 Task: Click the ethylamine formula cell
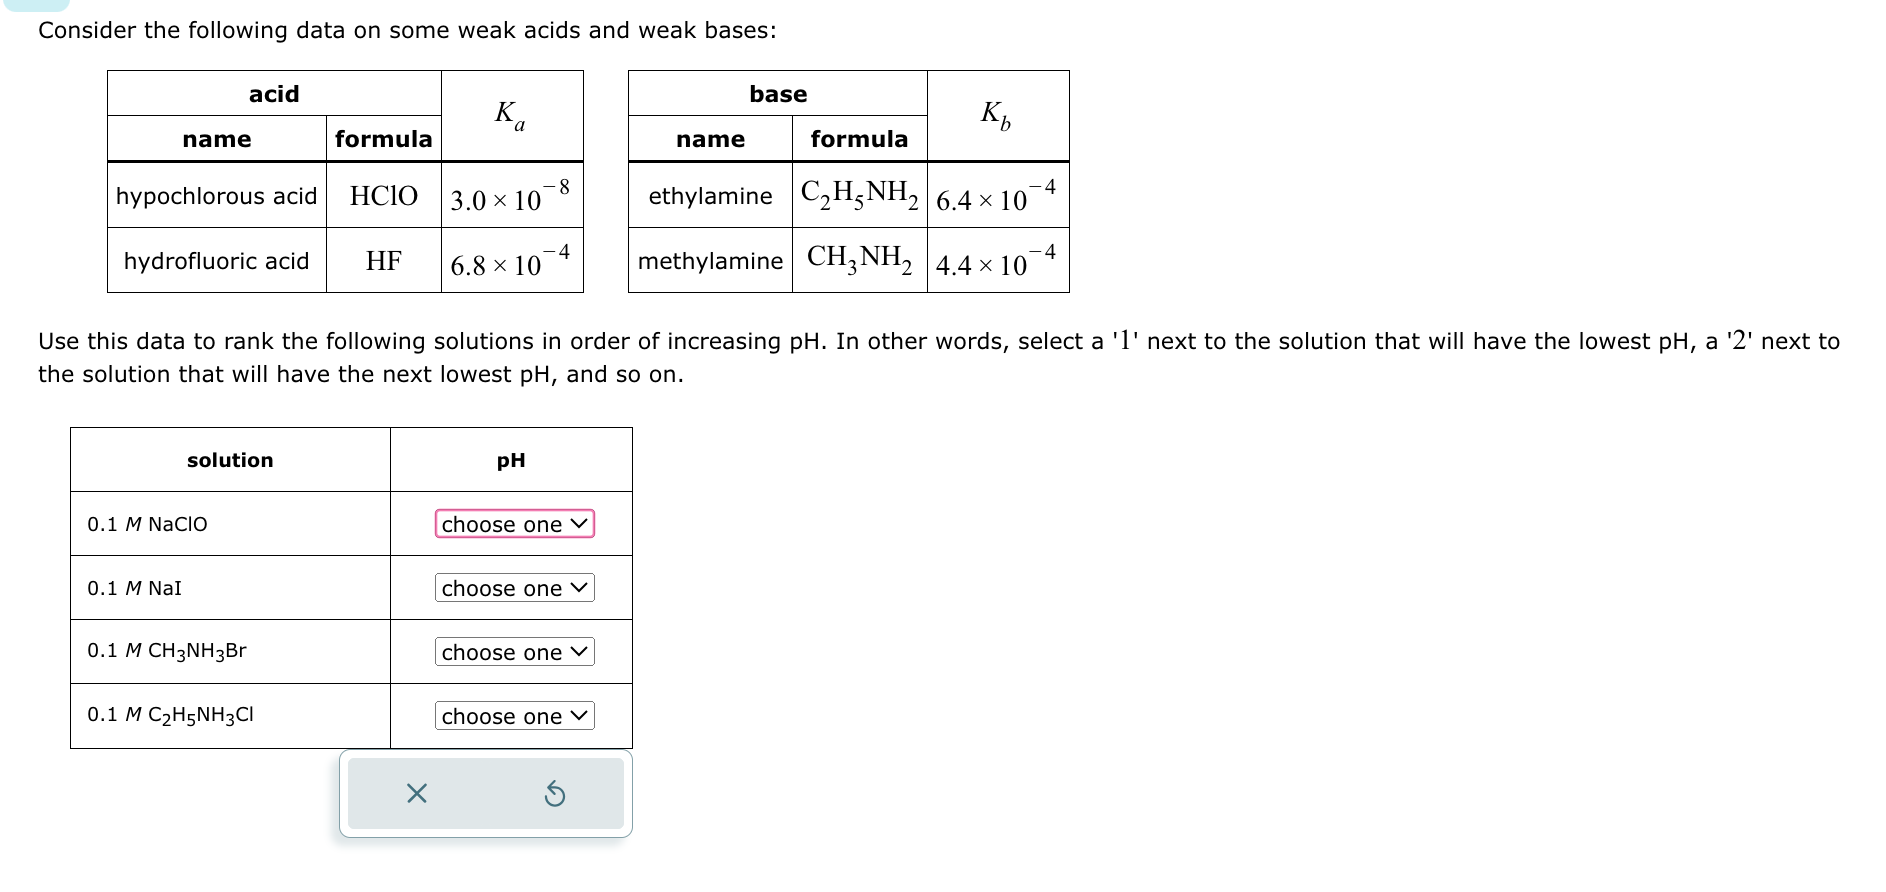click(858, 194)
